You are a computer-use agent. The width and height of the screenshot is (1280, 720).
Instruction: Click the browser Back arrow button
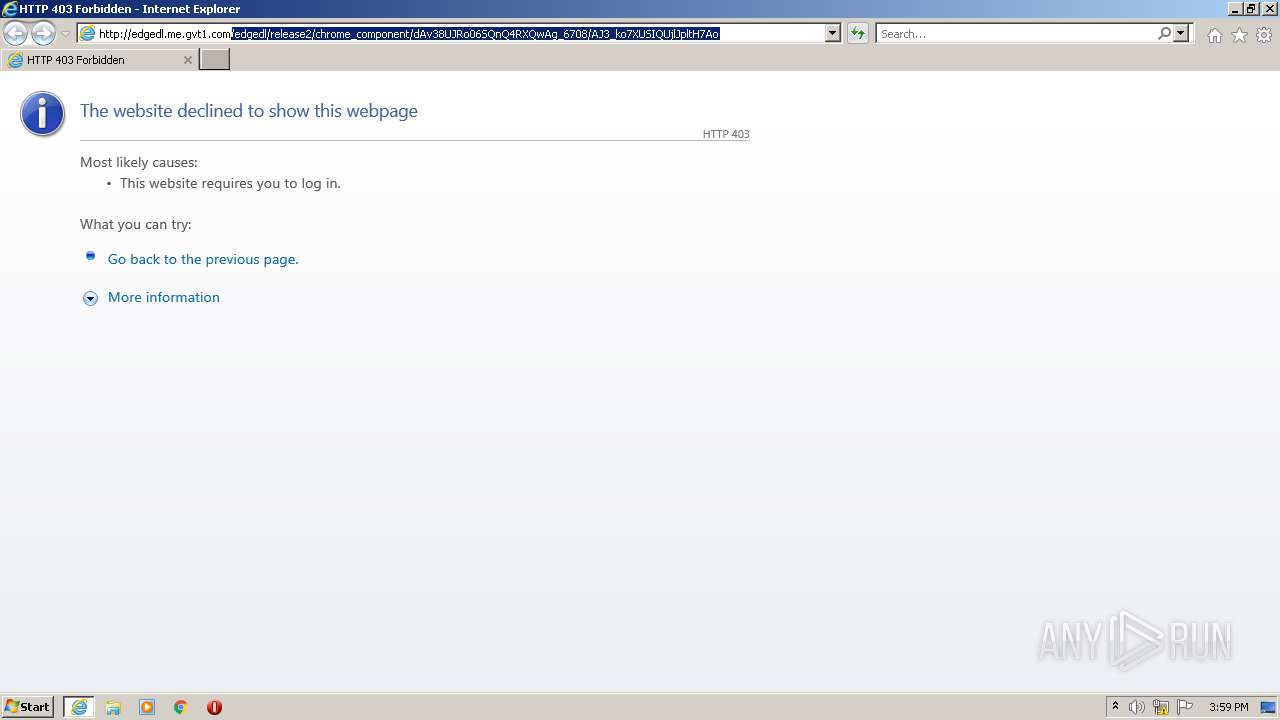16,33
